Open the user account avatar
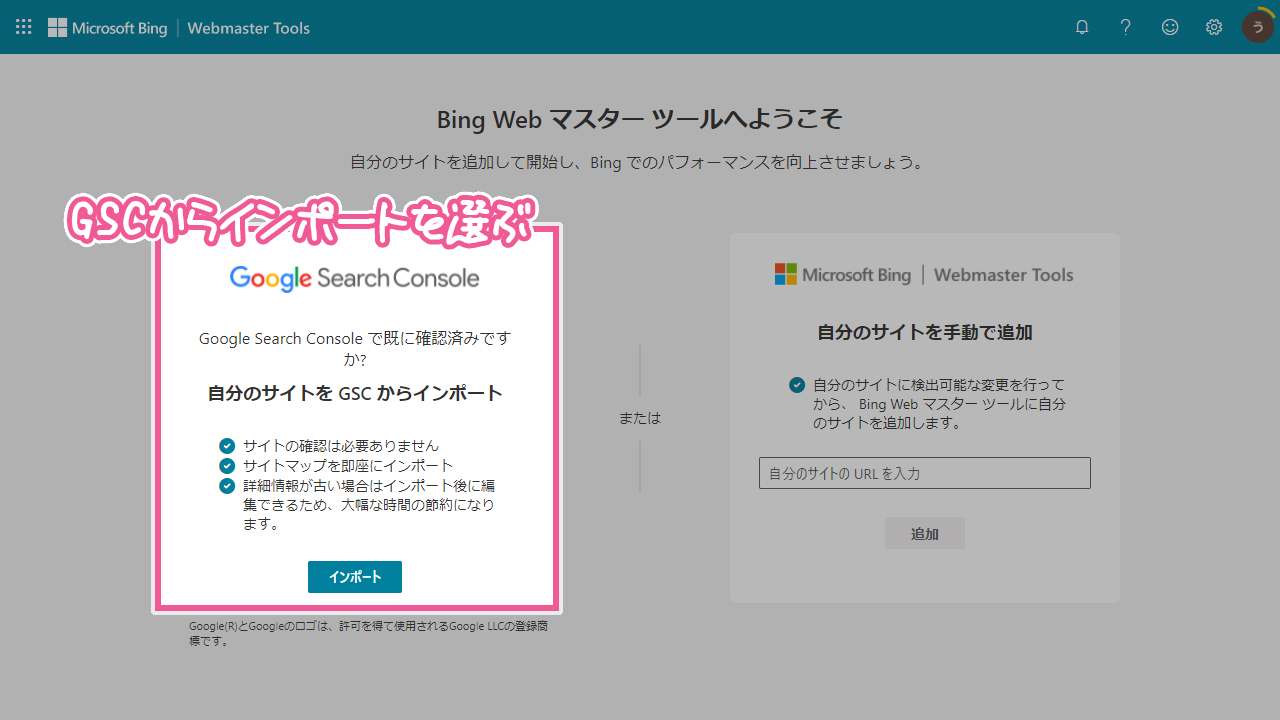This screenshot has height=720, width=1280. coord(1258,27)
